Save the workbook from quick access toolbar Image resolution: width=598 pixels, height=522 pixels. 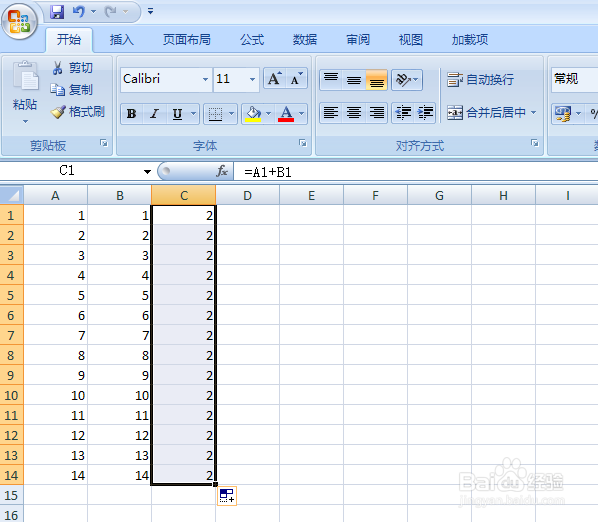(x=57, y=12)
